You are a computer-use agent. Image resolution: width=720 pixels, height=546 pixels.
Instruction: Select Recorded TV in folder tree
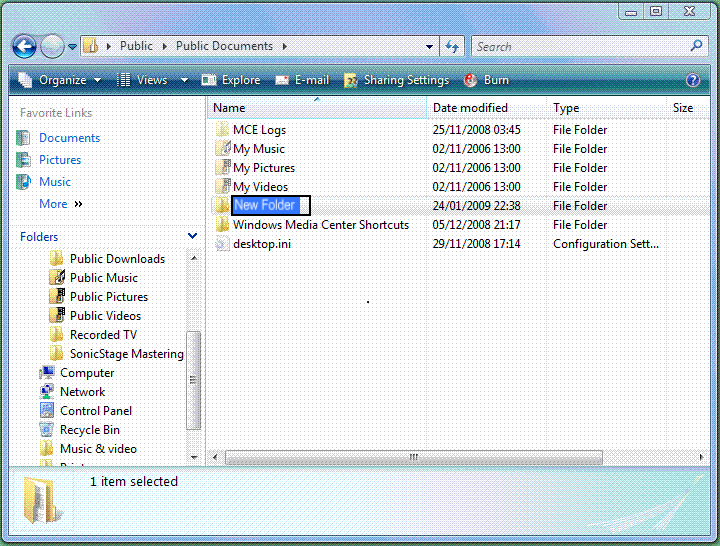(103, 335)
